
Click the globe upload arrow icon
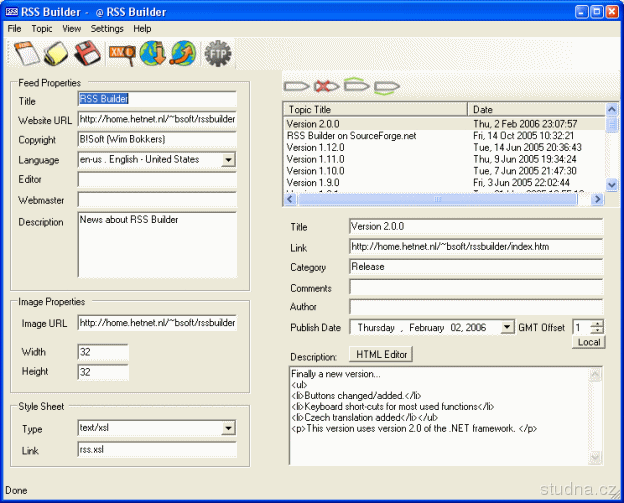(182, 54)
